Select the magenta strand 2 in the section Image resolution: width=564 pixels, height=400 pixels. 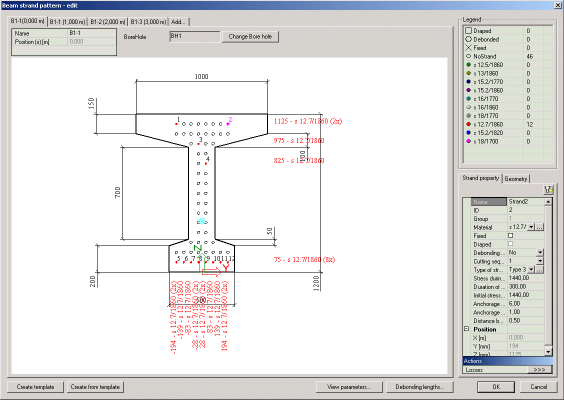pos(228,124)
